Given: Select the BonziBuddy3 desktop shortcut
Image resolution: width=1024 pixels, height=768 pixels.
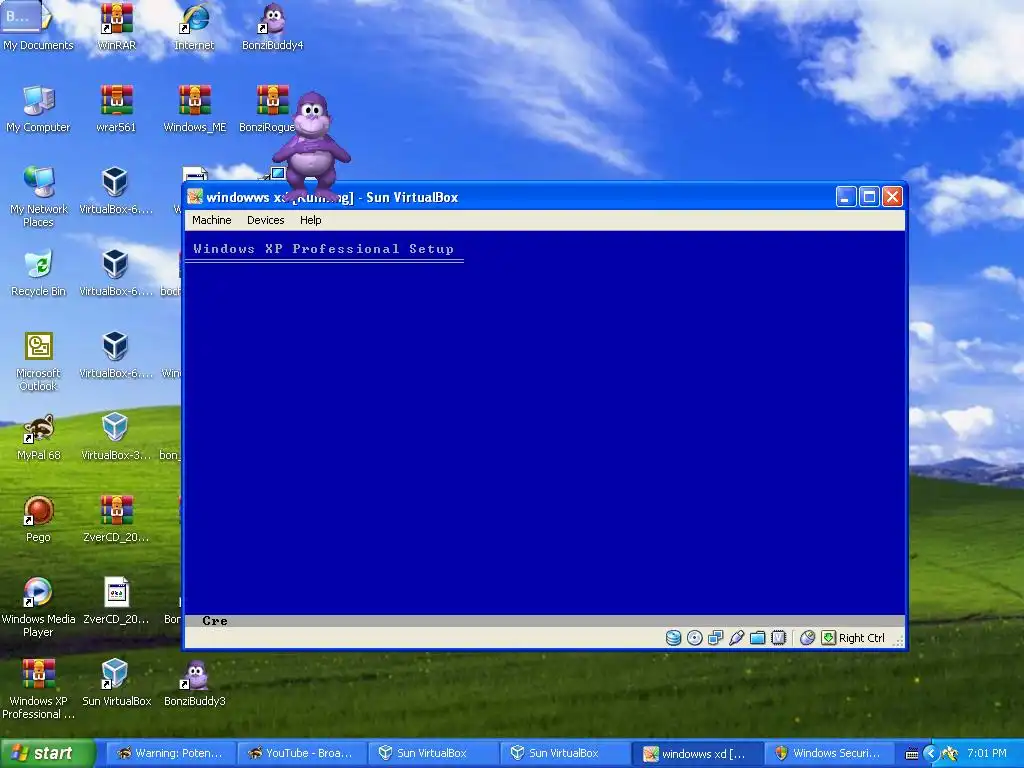Looking at the screenshot, I should 195,683.
